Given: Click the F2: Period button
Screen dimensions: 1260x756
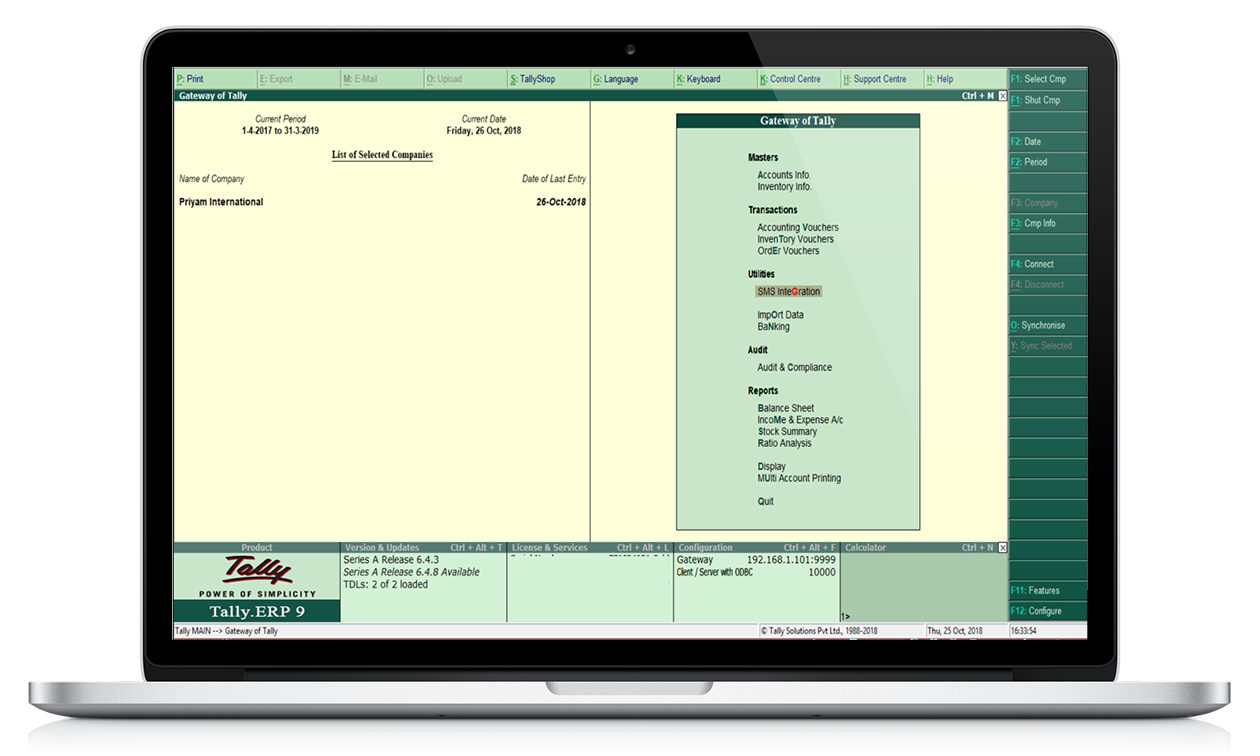Looking at the screenshot, I should (x=1047, y=162).
